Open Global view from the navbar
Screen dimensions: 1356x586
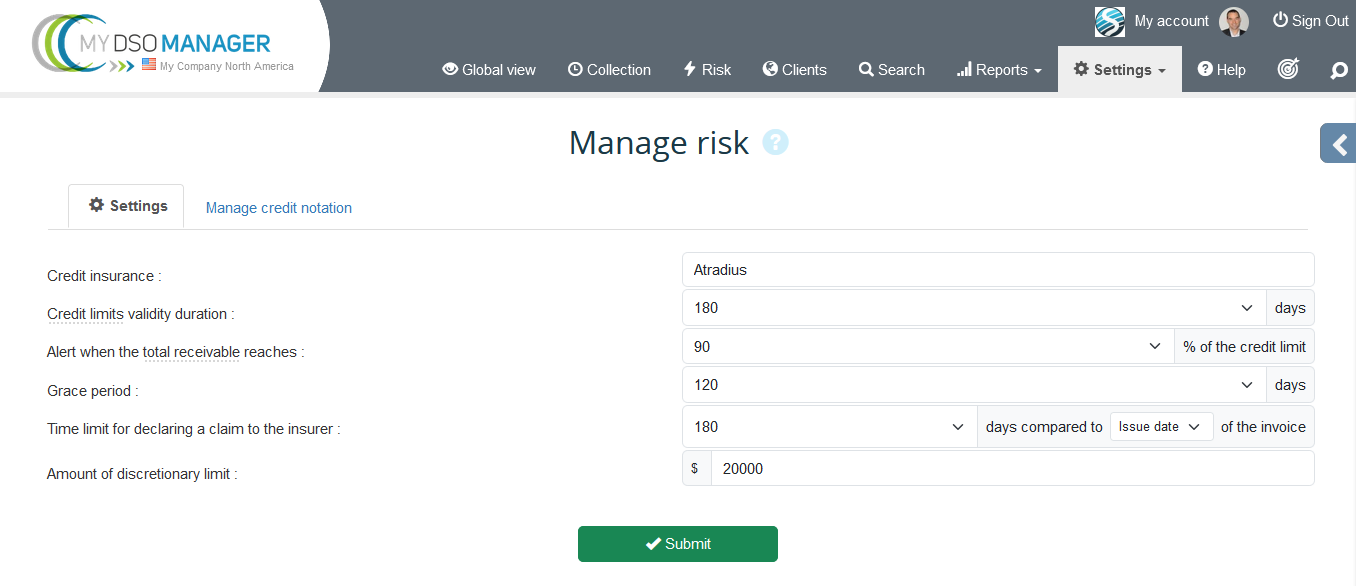pos(489,70)
